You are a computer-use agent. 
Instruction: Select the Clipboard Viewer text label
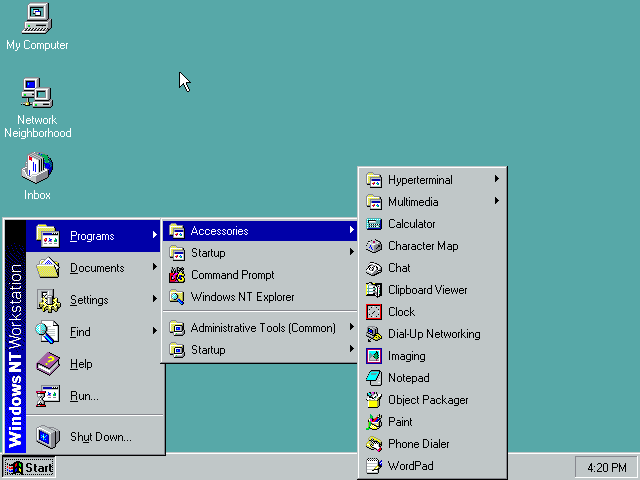click(x=427, y=290)
